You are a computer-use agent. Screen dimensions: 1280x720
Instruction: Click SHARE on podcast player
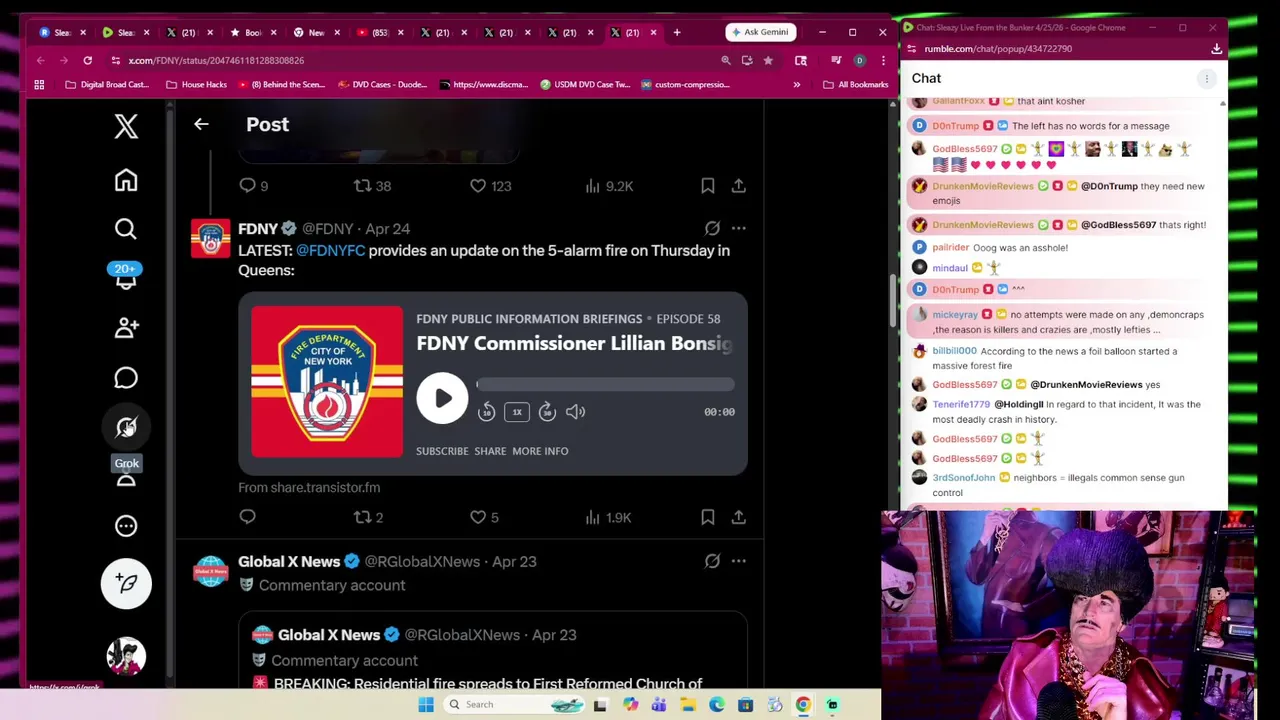490,451
